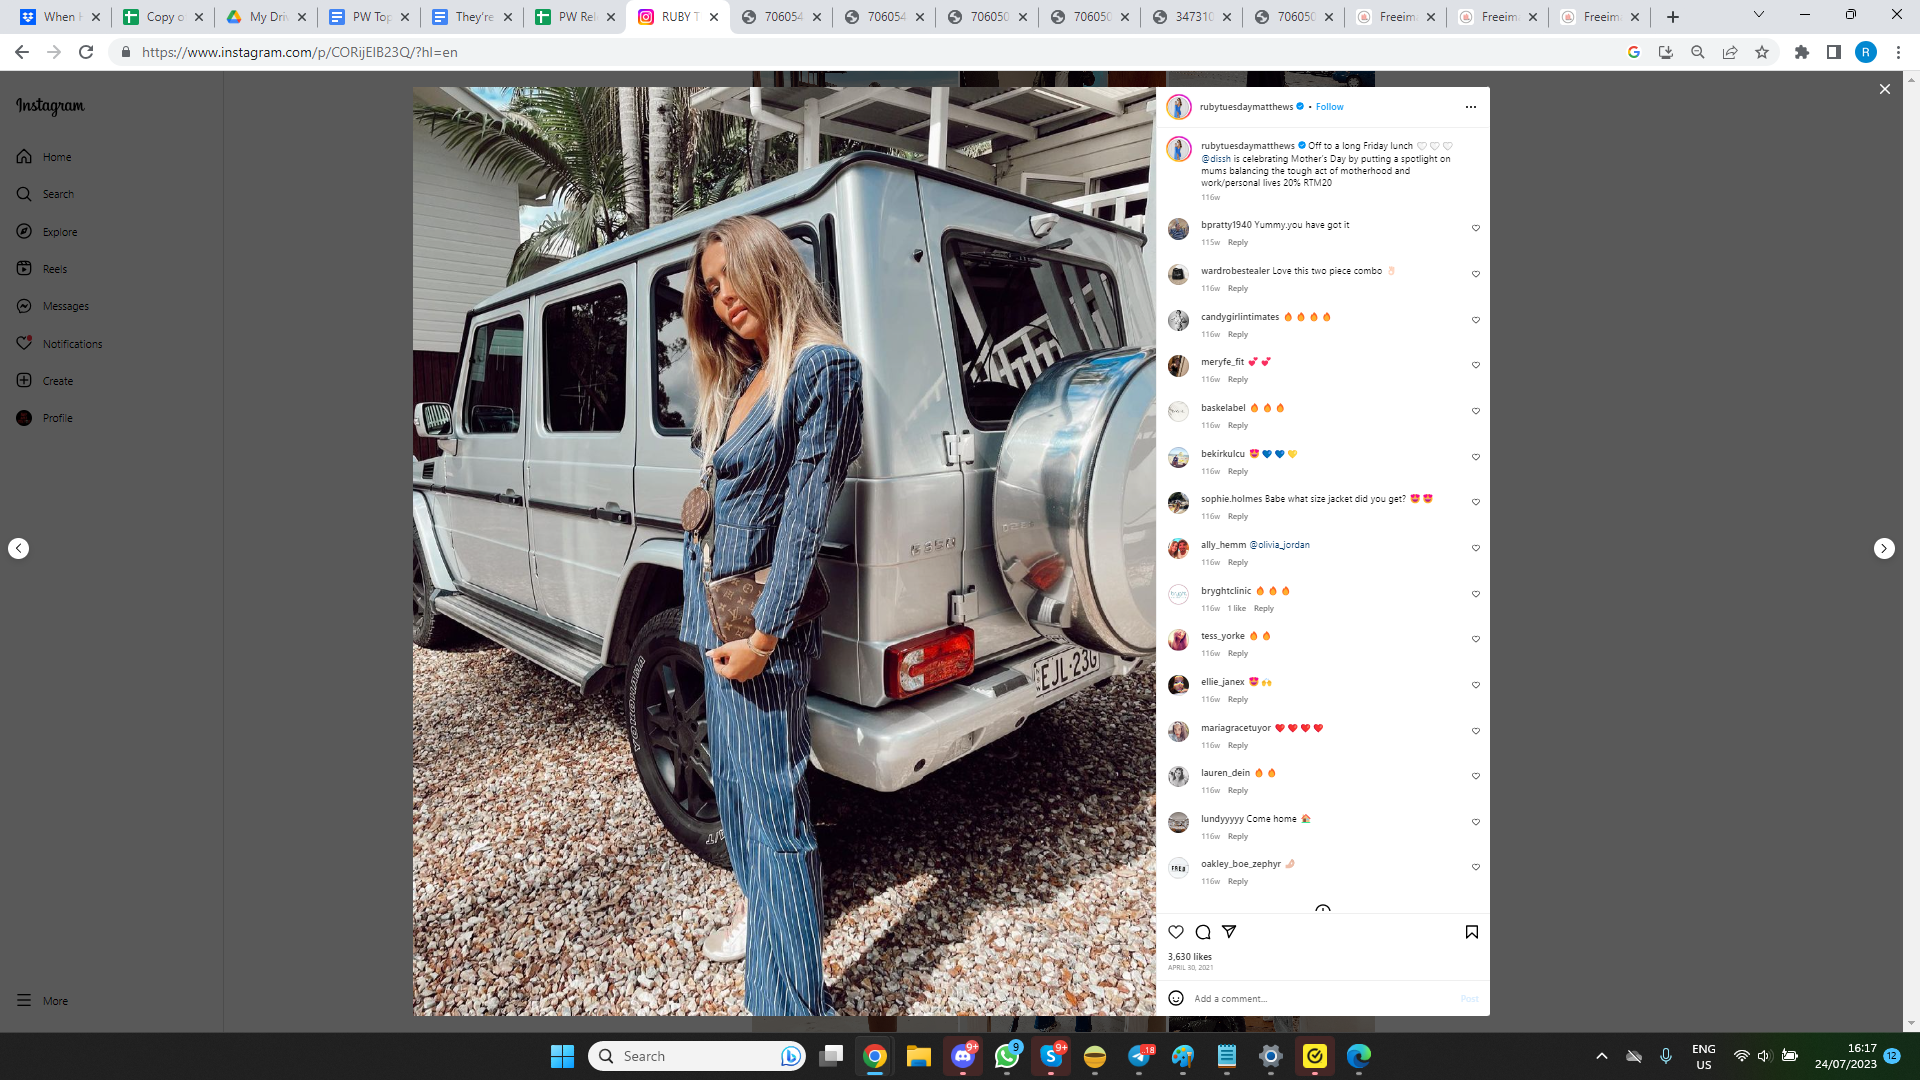Open Notifications in sidebar

click(x=72, y=344)
